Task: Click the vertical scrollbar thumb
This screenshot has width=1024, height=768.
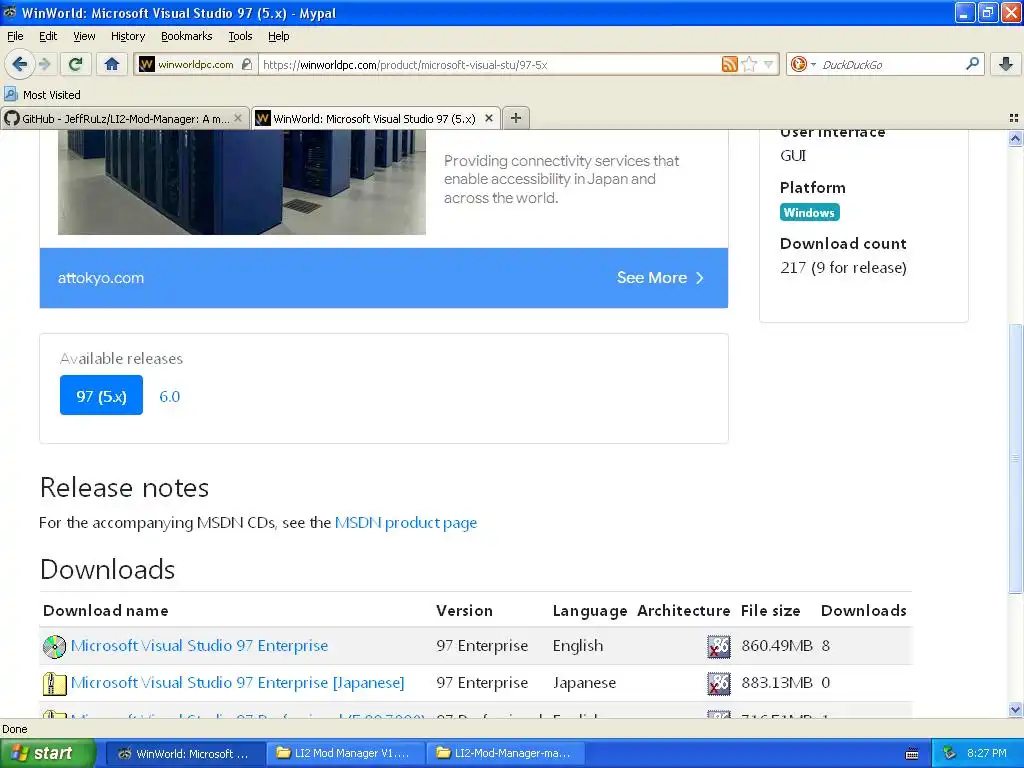Action: point(1016,459)
